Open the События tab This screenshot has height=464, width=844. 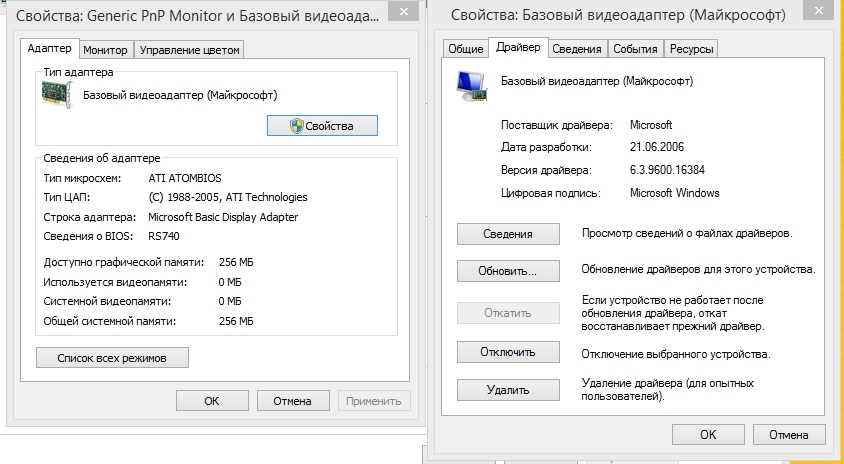coord(635,49)
